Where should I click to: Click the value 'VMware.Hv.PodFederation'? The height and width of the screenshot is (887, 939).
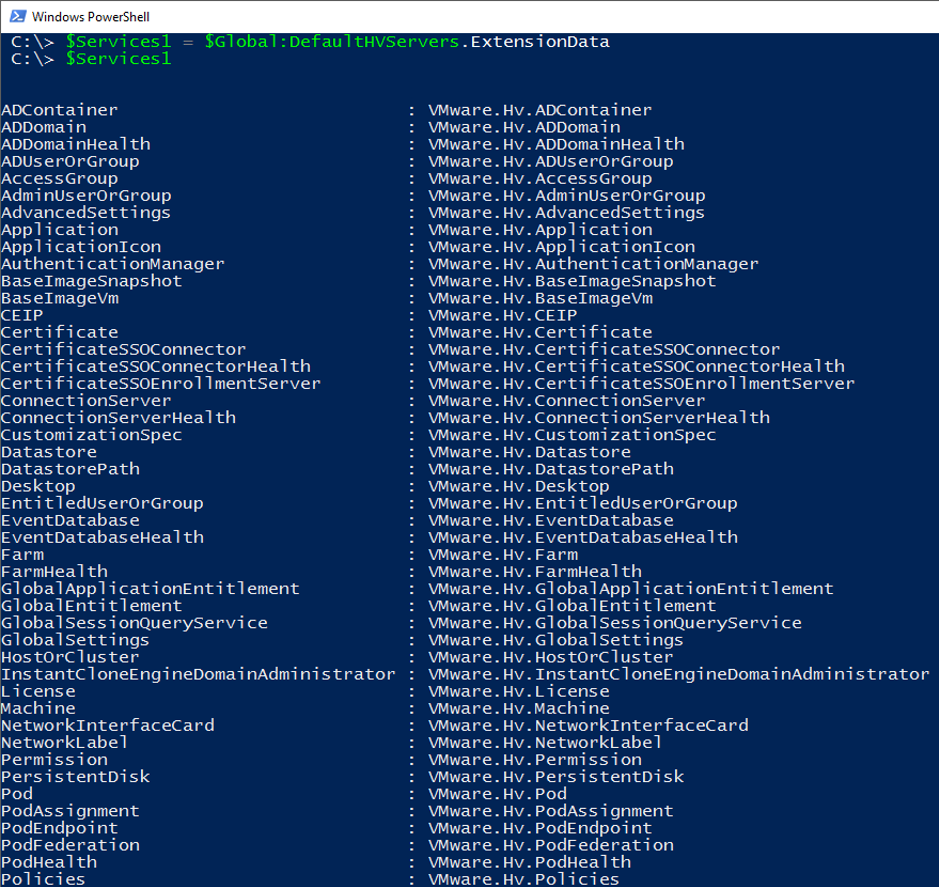click(x=551, y=846)
